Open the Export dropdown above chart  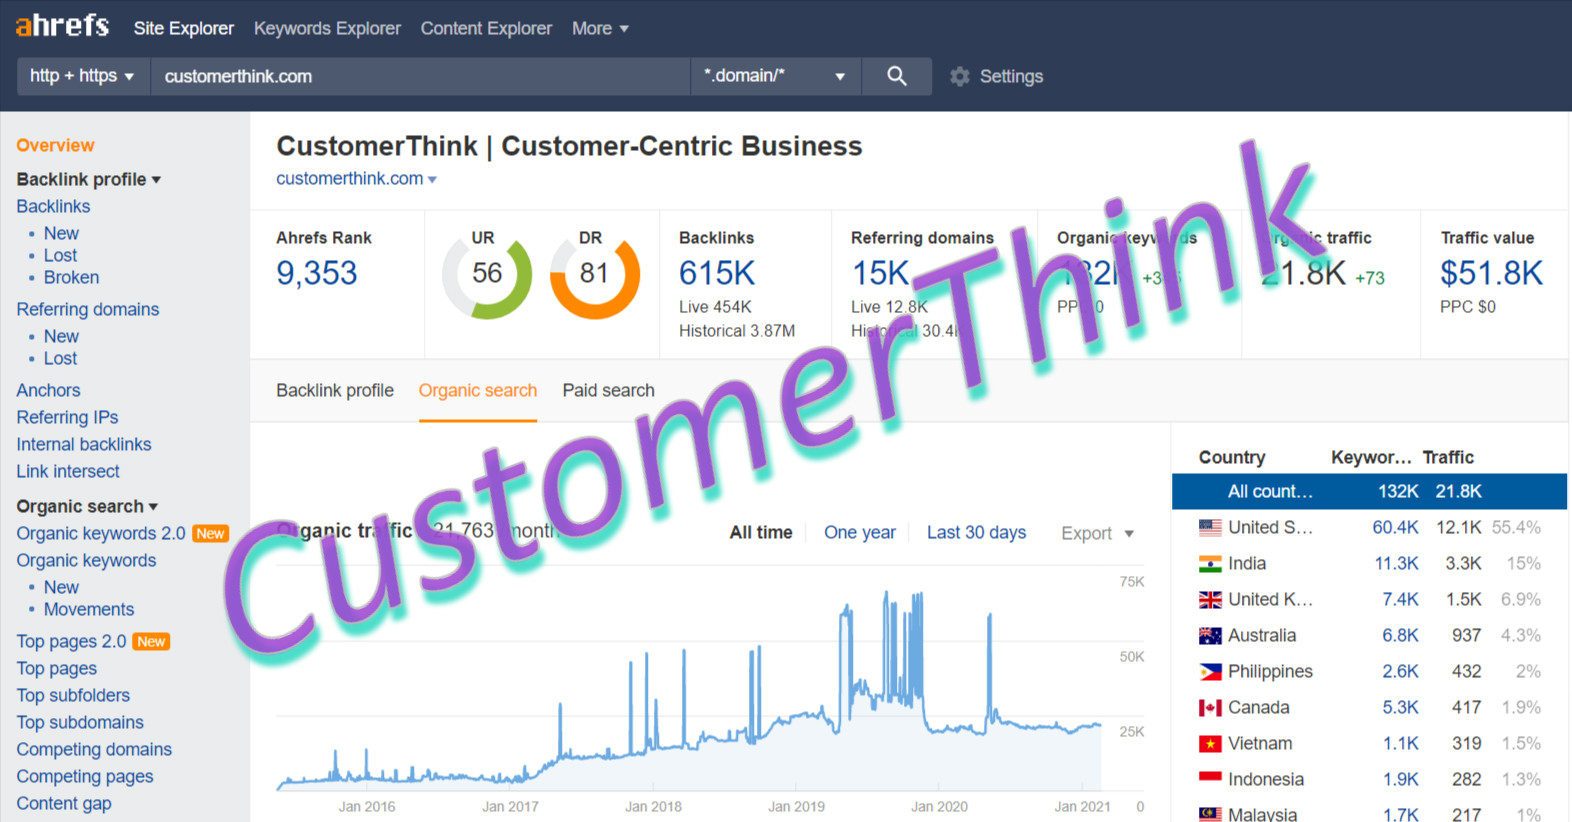click(1097, 533)
